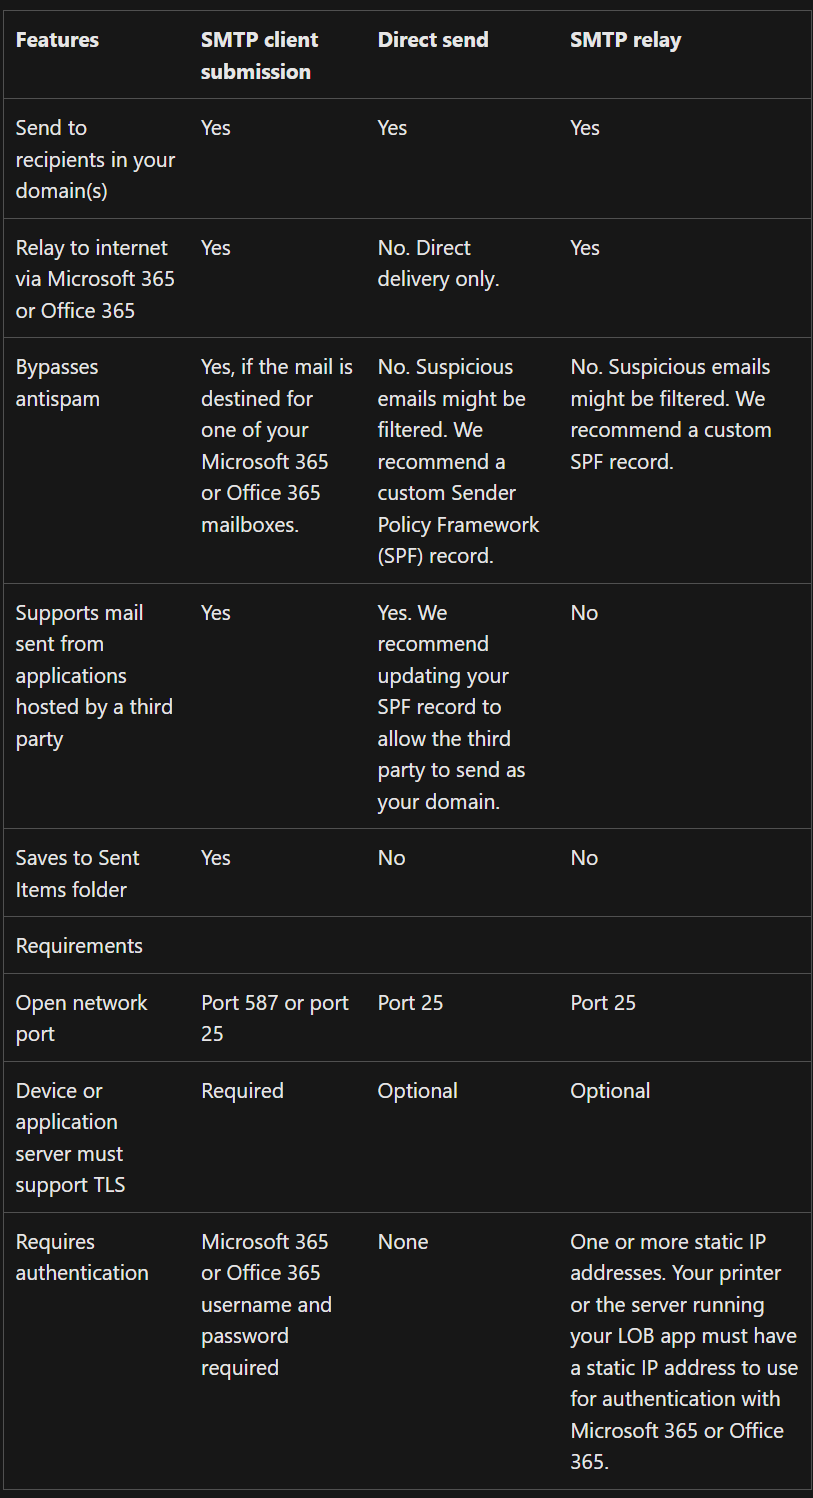Click the 'Port 587 or port 25' cell

point(275,1018)
